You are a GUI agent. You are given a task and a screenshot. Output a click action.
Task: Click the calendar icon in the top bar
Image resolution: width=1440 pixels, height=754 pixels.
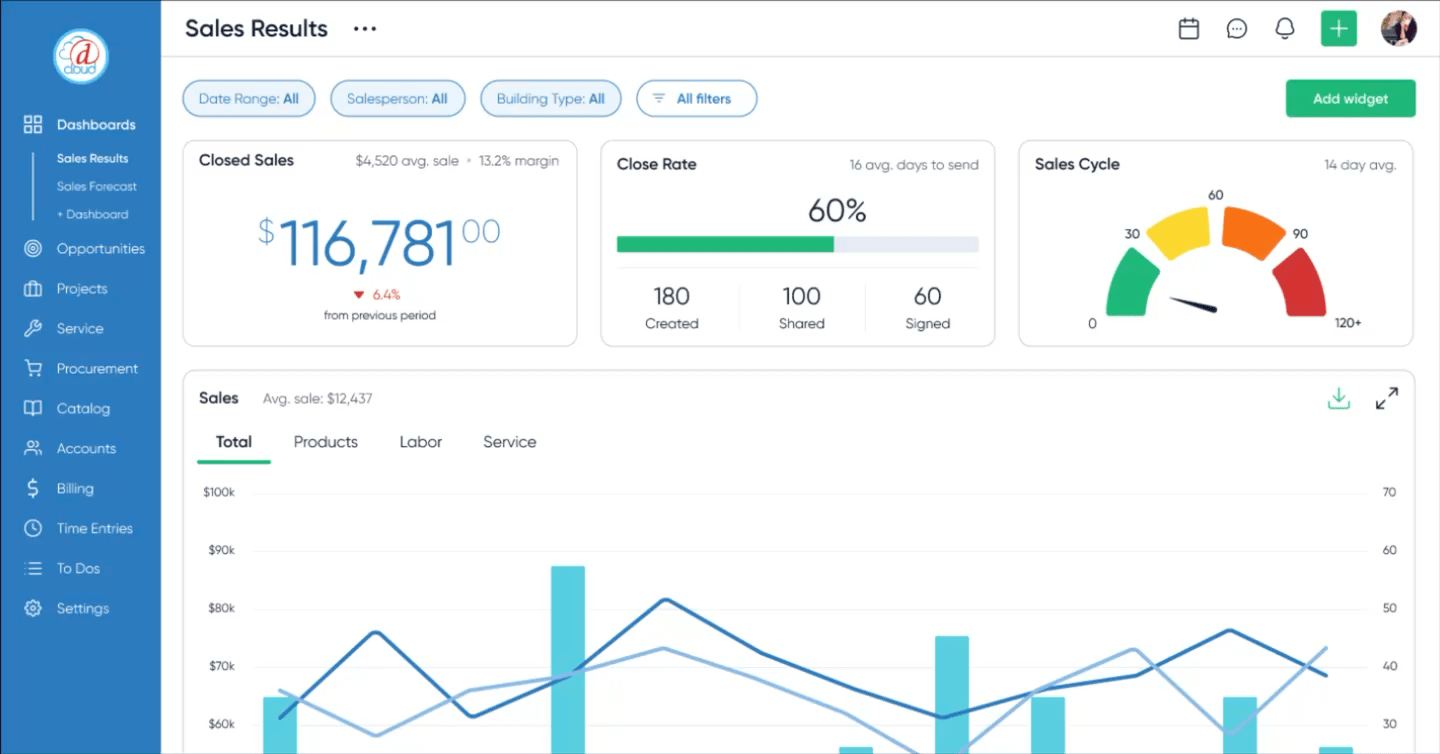tap(1188, 28)
